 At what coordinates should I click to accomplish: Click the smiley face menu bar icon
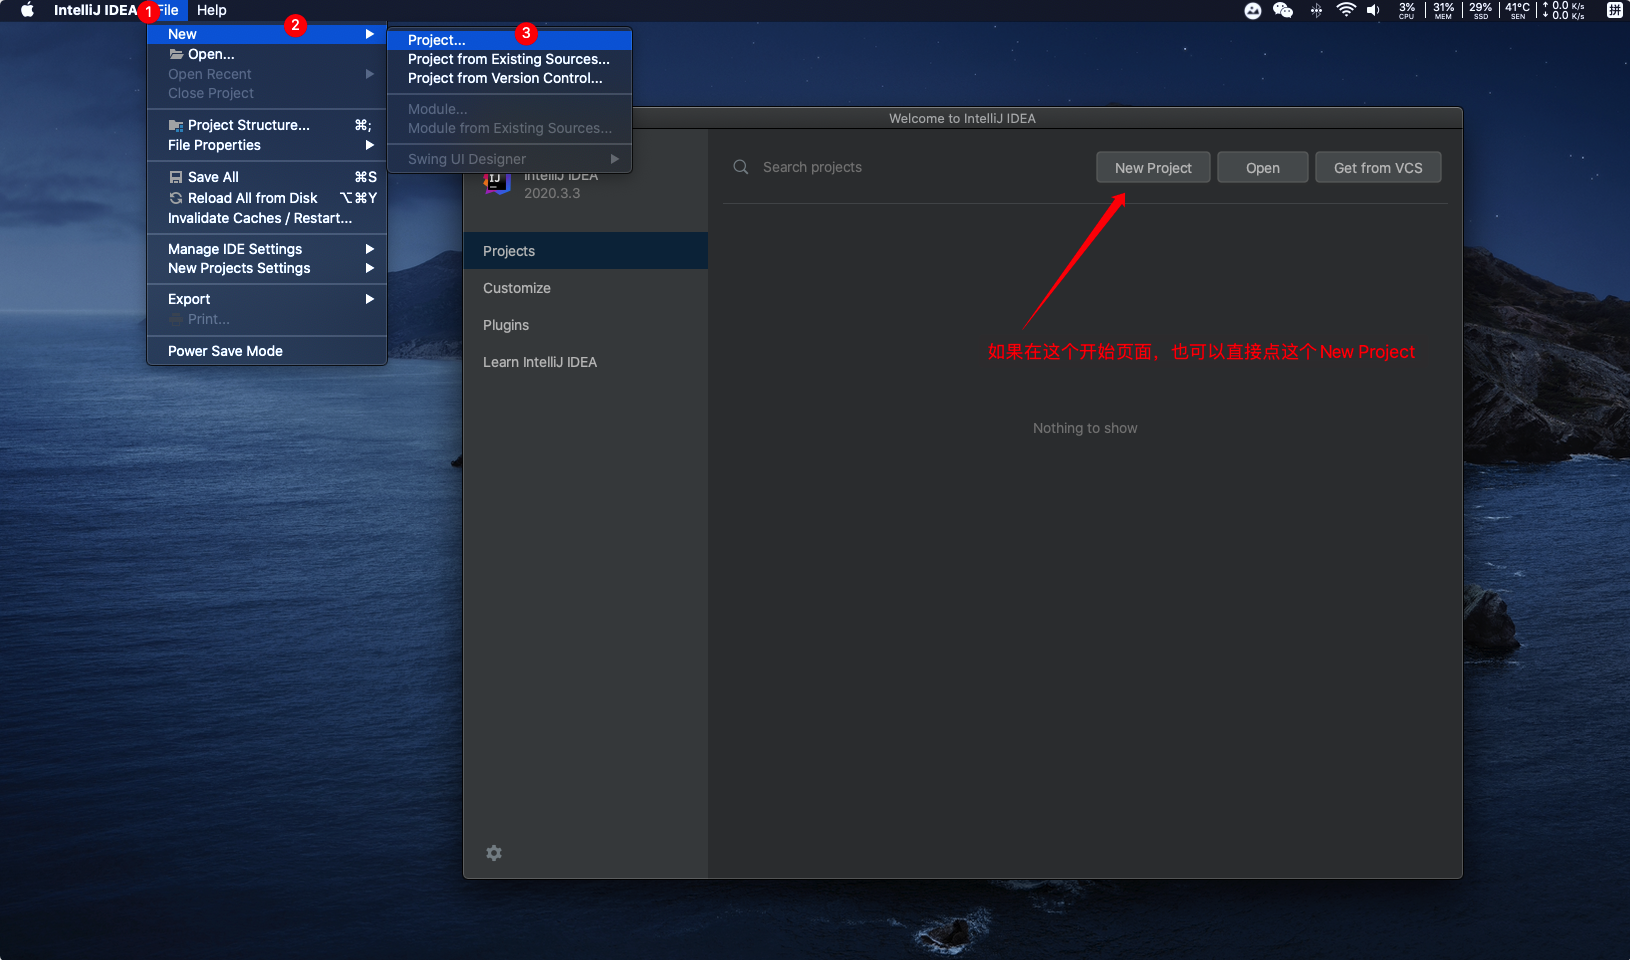[1253, 10]
